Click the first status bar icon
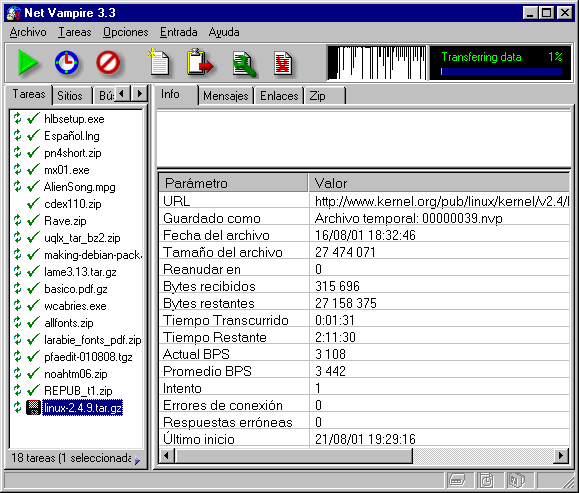This screenshot has width=579, height=493. coord(456,480)
